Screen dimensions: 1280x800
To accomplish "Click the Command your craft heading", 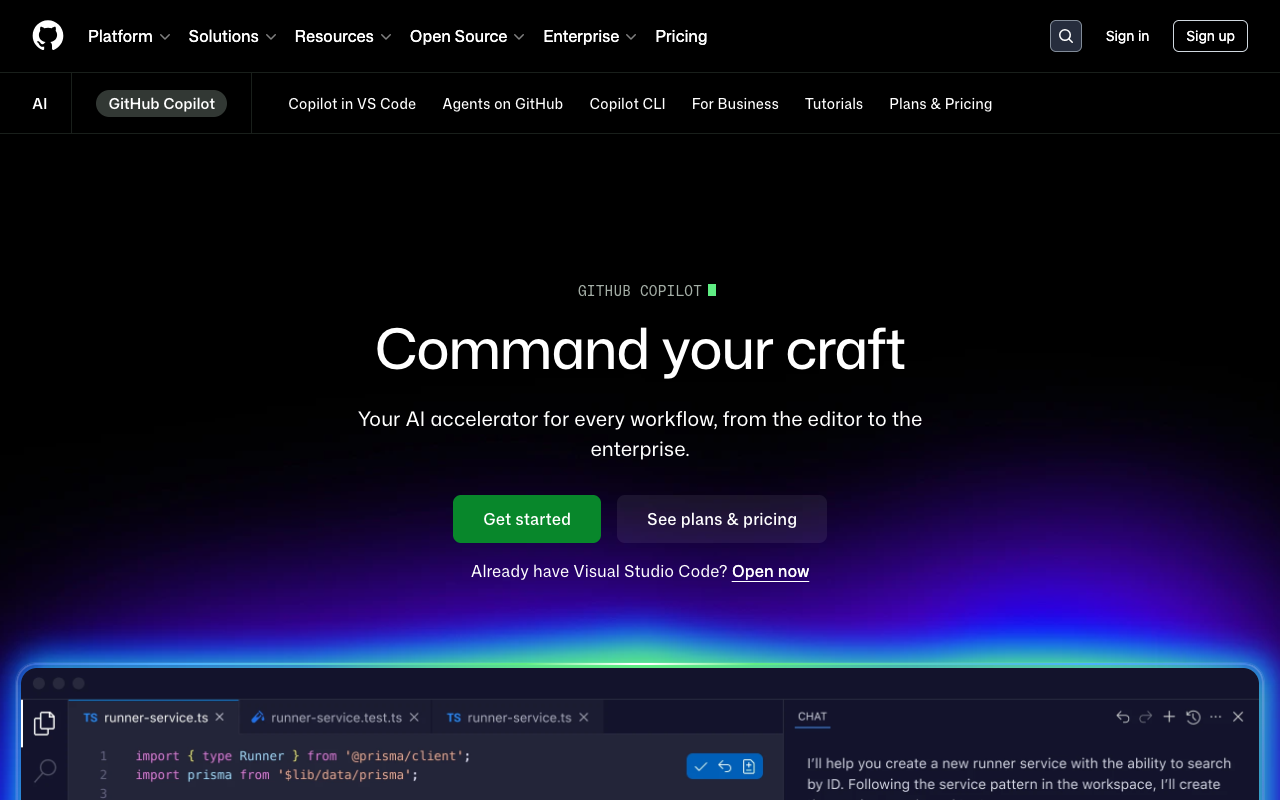I will coord(640,350).
